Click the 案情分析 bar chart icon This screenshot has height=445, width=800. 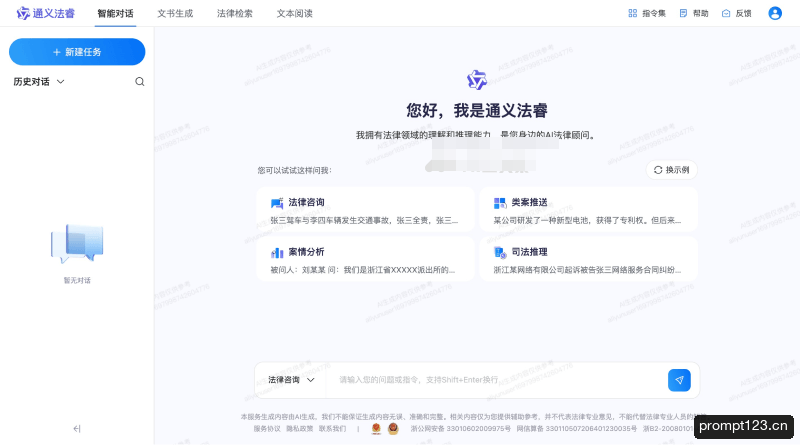click(x=277, y=253)
